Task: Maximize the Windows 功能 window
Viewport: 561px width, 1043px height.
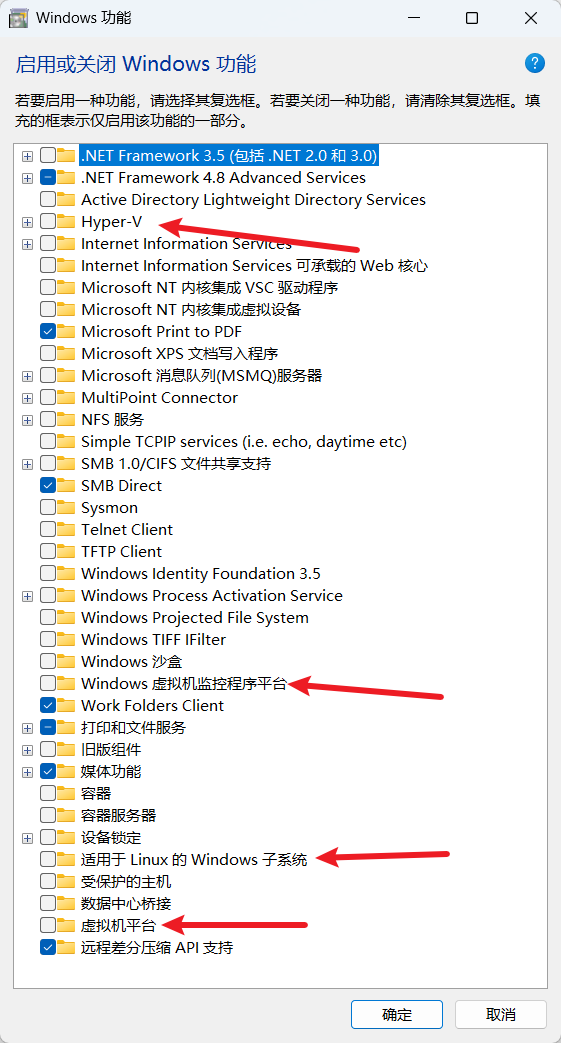Action: pyautogui.click(x=472, y=19)
